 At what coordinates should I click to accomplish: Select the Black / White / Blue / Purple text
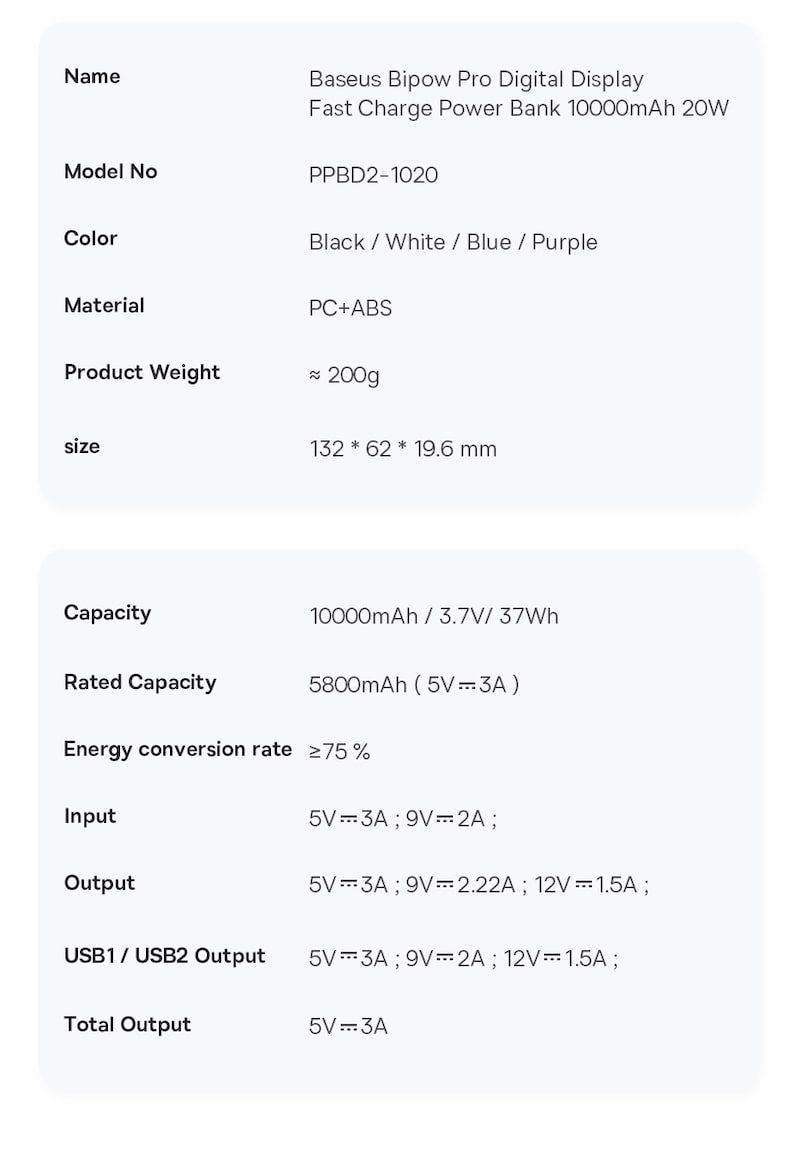click(453, 242)
